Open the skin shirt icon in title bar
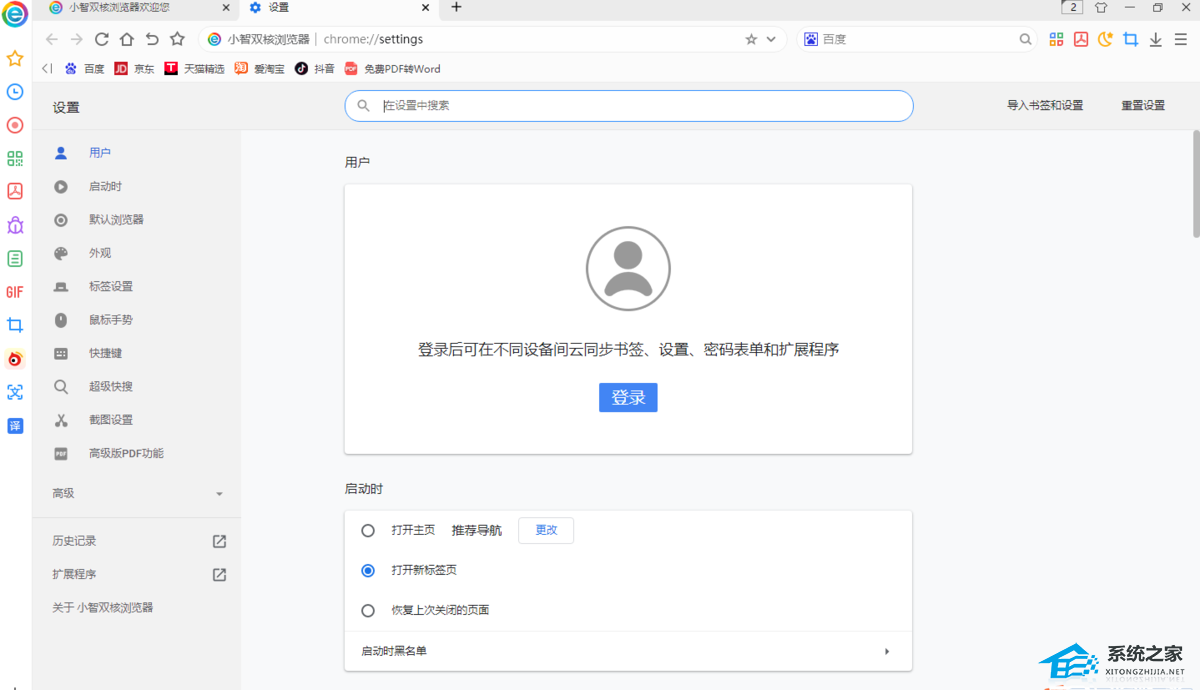 1101,7
